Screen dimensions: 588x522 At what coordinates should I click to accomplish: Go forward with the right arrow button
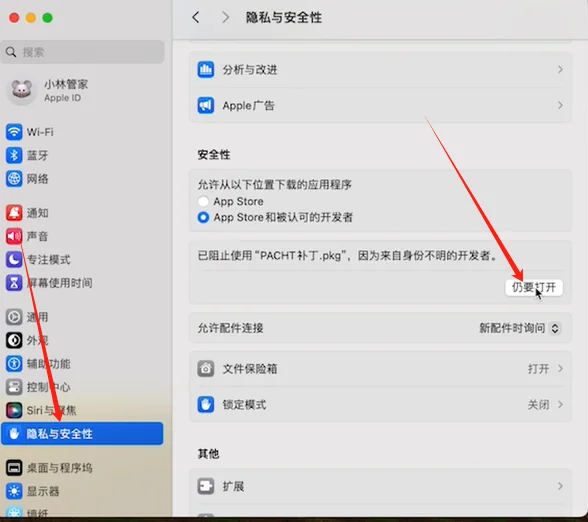[x=225, y=17]
